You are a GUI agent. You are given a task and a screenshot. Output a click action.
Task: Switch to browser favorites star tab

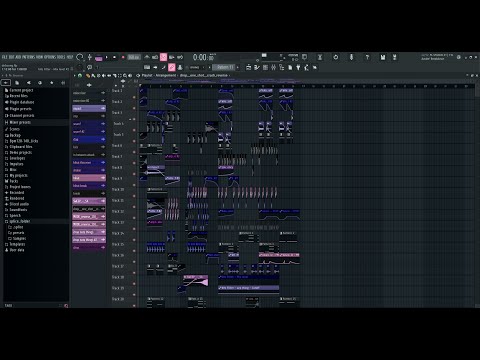(x=52, y=82)
